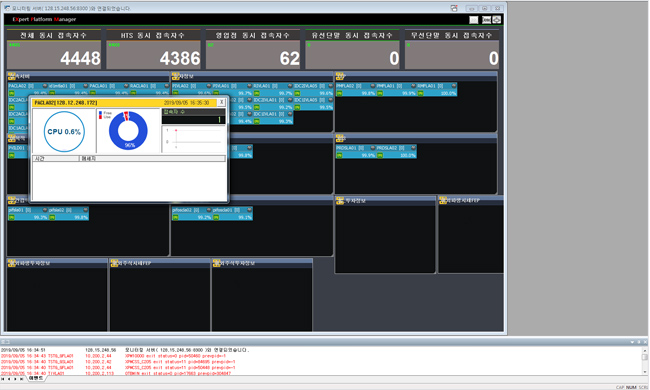Image resolution: width=650 pixels, height=390 pixels.
Task: Click the white square icon in the top toolbar
Action: click(473, 20)
